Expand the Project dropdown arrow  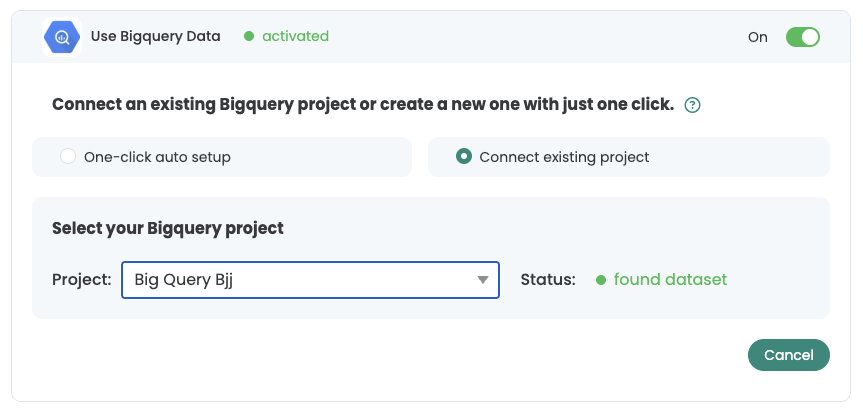(x=483, y=280)
